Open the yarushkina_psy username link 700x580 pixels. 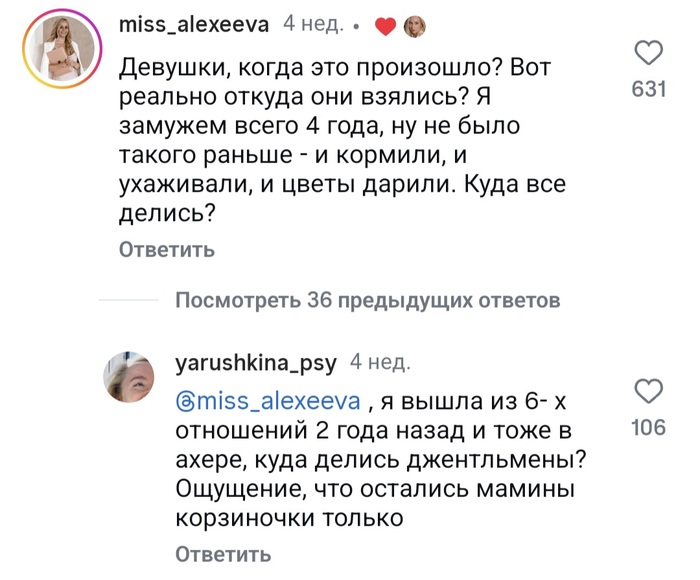[x=255, y=362]
